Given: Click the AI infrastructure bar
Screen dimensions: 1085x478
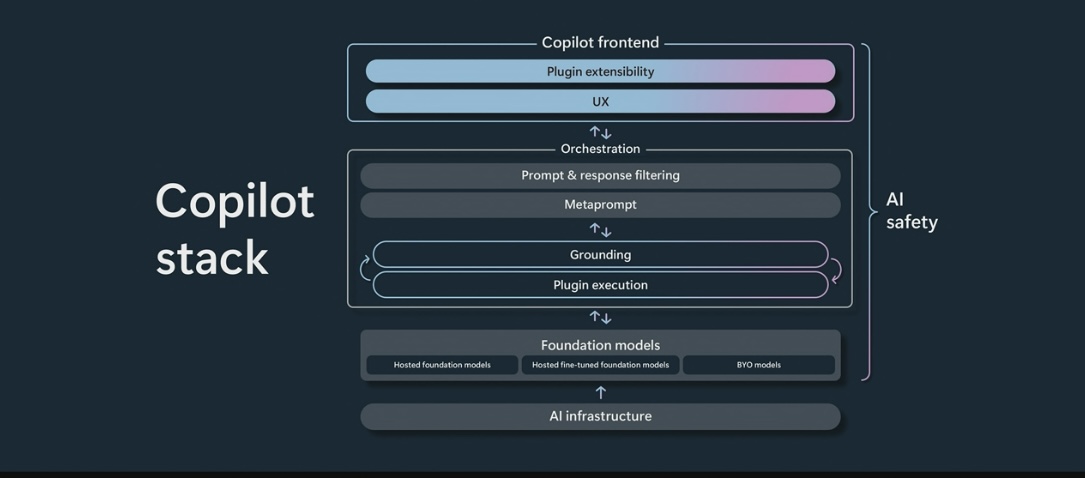Looking at the screenshot, I should [600, 416].
